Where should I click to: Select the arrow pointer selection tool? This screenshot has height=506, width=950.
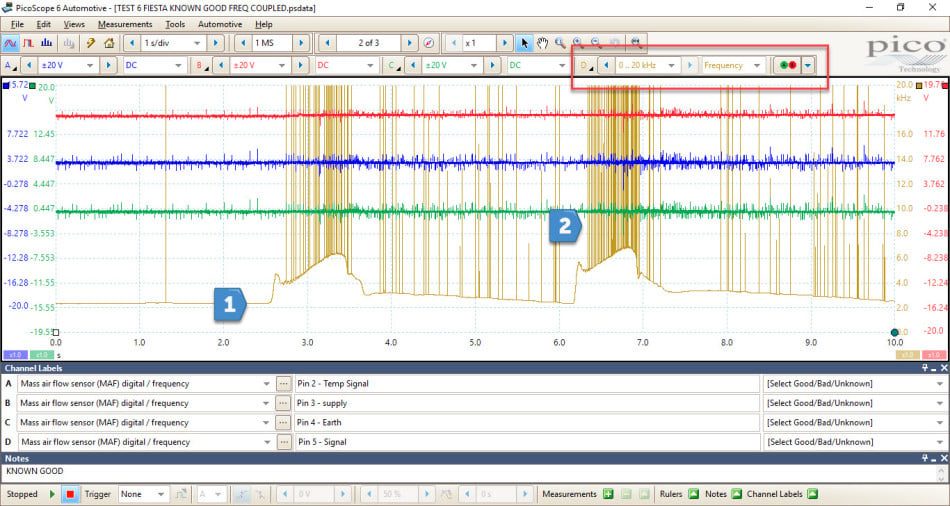click(524, 43)
